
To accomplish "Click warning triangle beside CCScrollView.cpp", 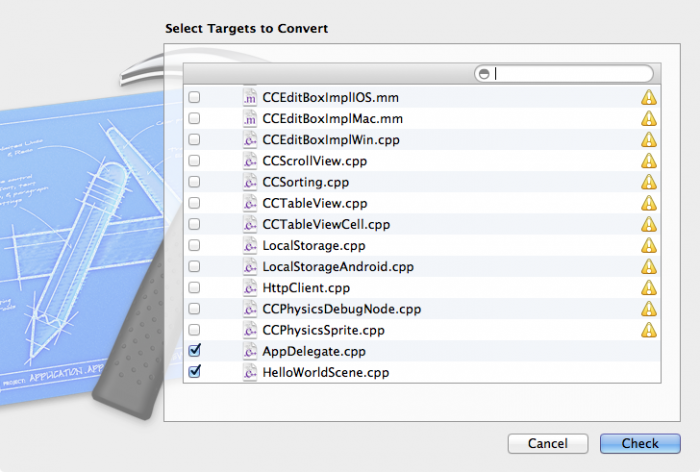I will pos(649,161).
